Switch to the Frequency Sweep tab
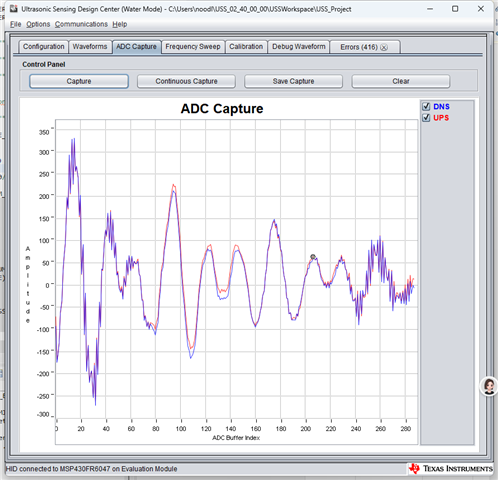Viewport: 498px width, 480px height. coord(193,47)
